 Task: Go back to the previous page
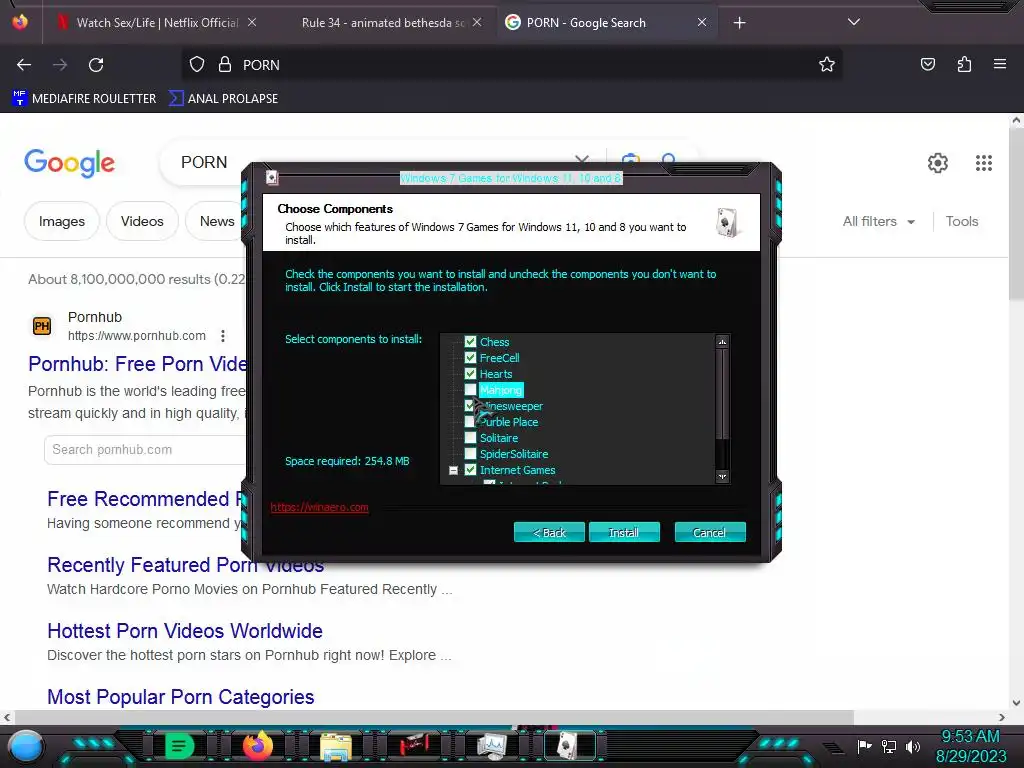24,65
